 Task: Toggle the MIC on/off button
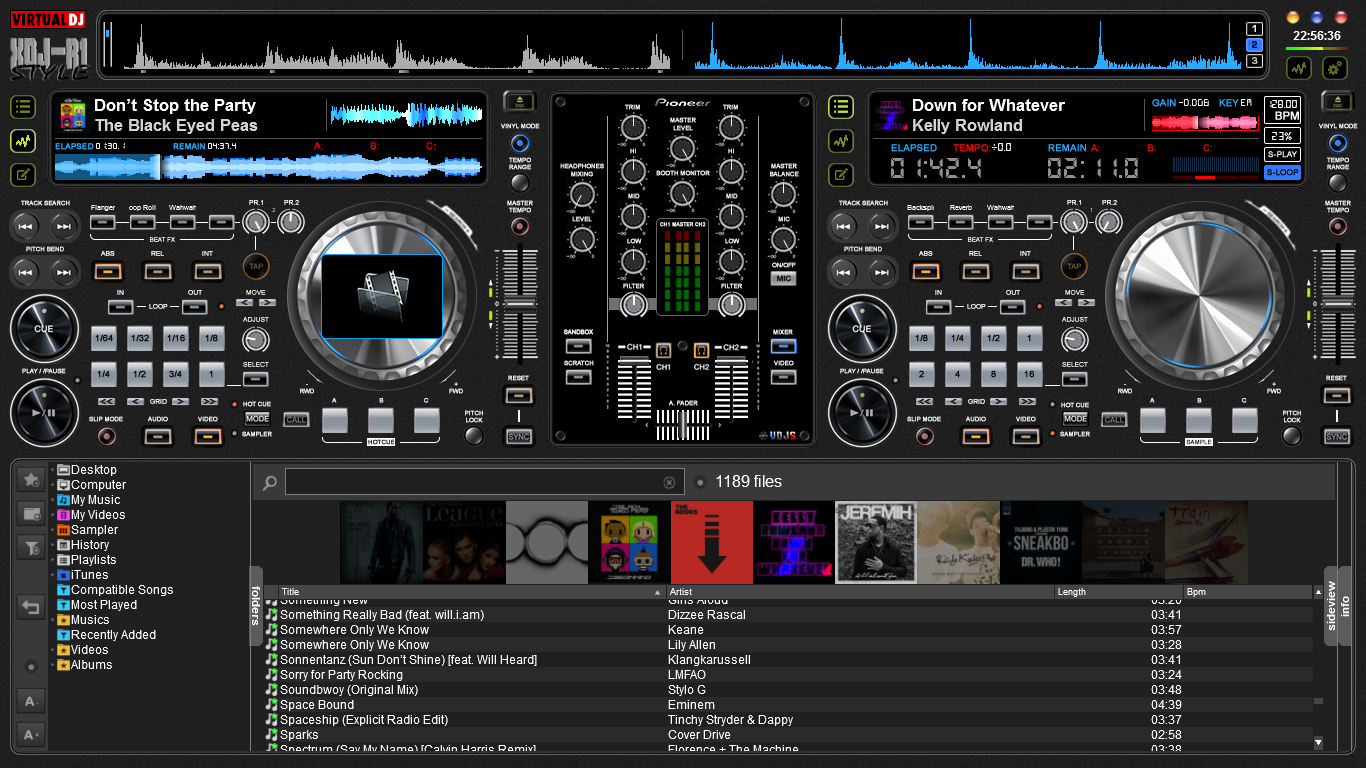784,279
